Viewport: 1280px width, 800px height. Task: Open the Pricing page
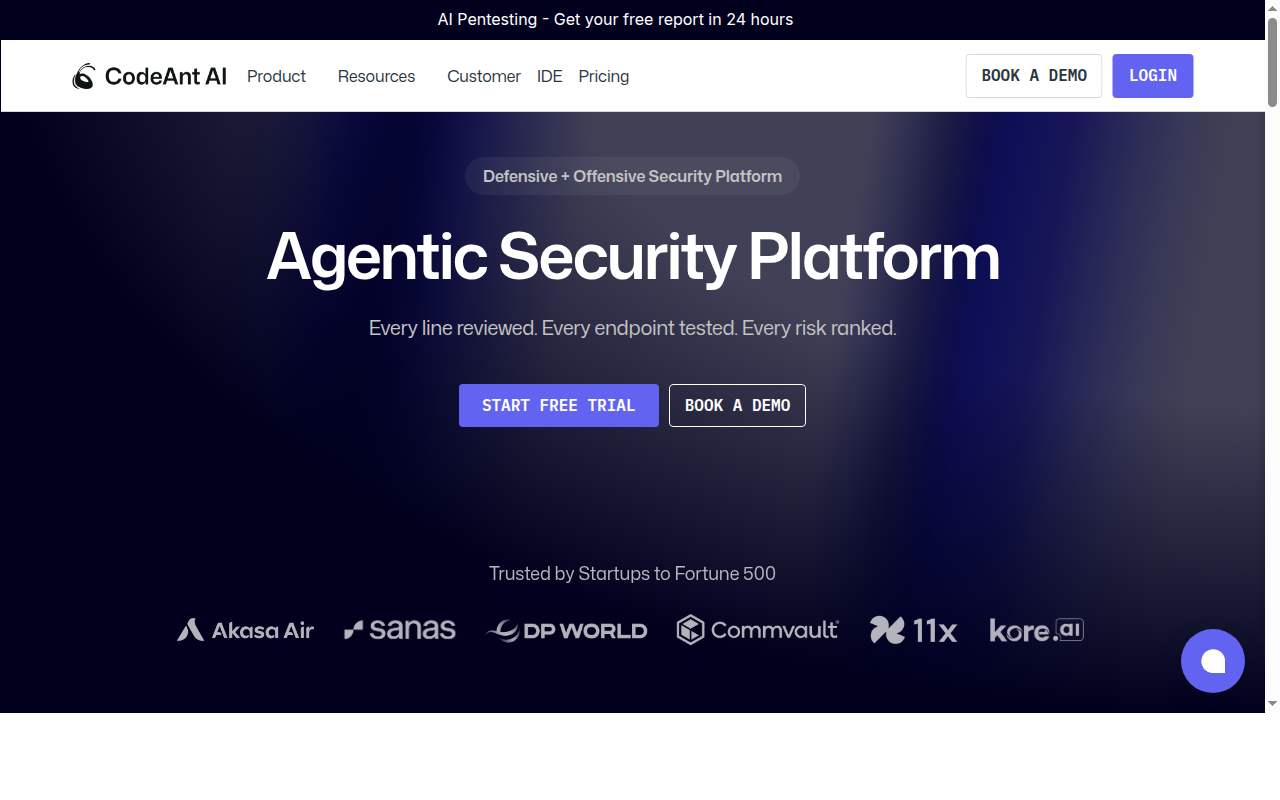(603, 76)
